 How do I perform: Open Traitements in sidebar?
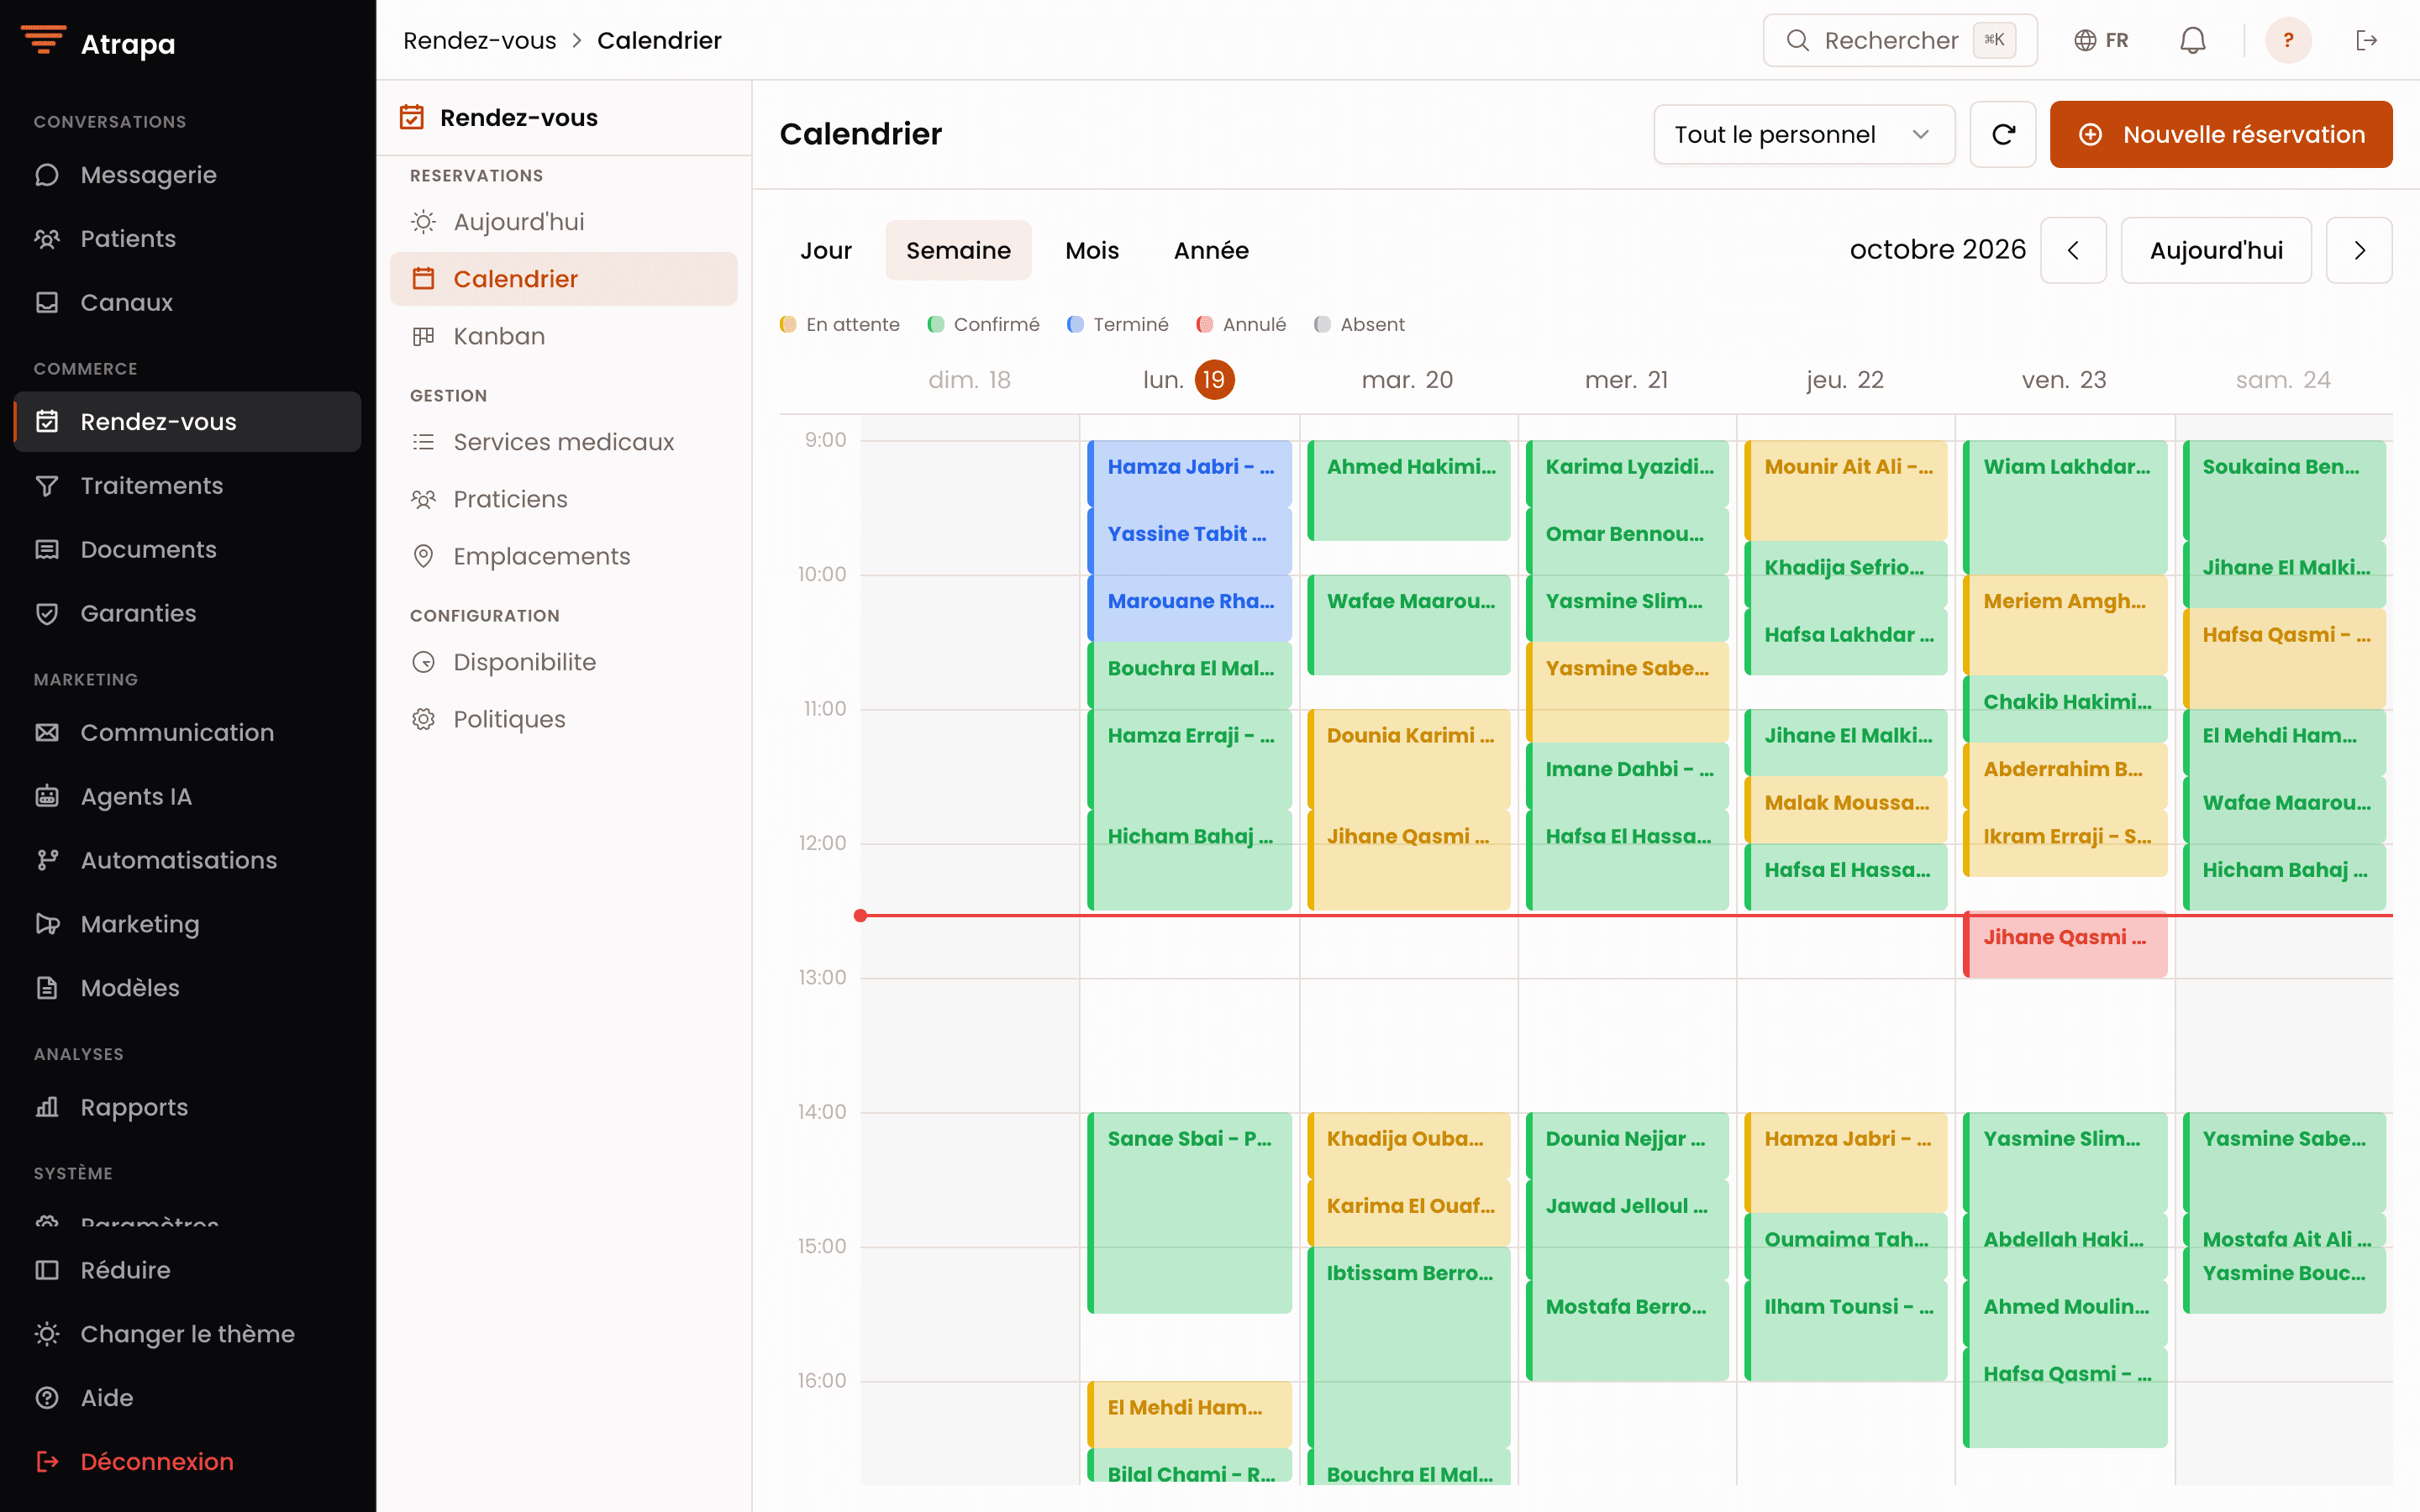point(187,486)
